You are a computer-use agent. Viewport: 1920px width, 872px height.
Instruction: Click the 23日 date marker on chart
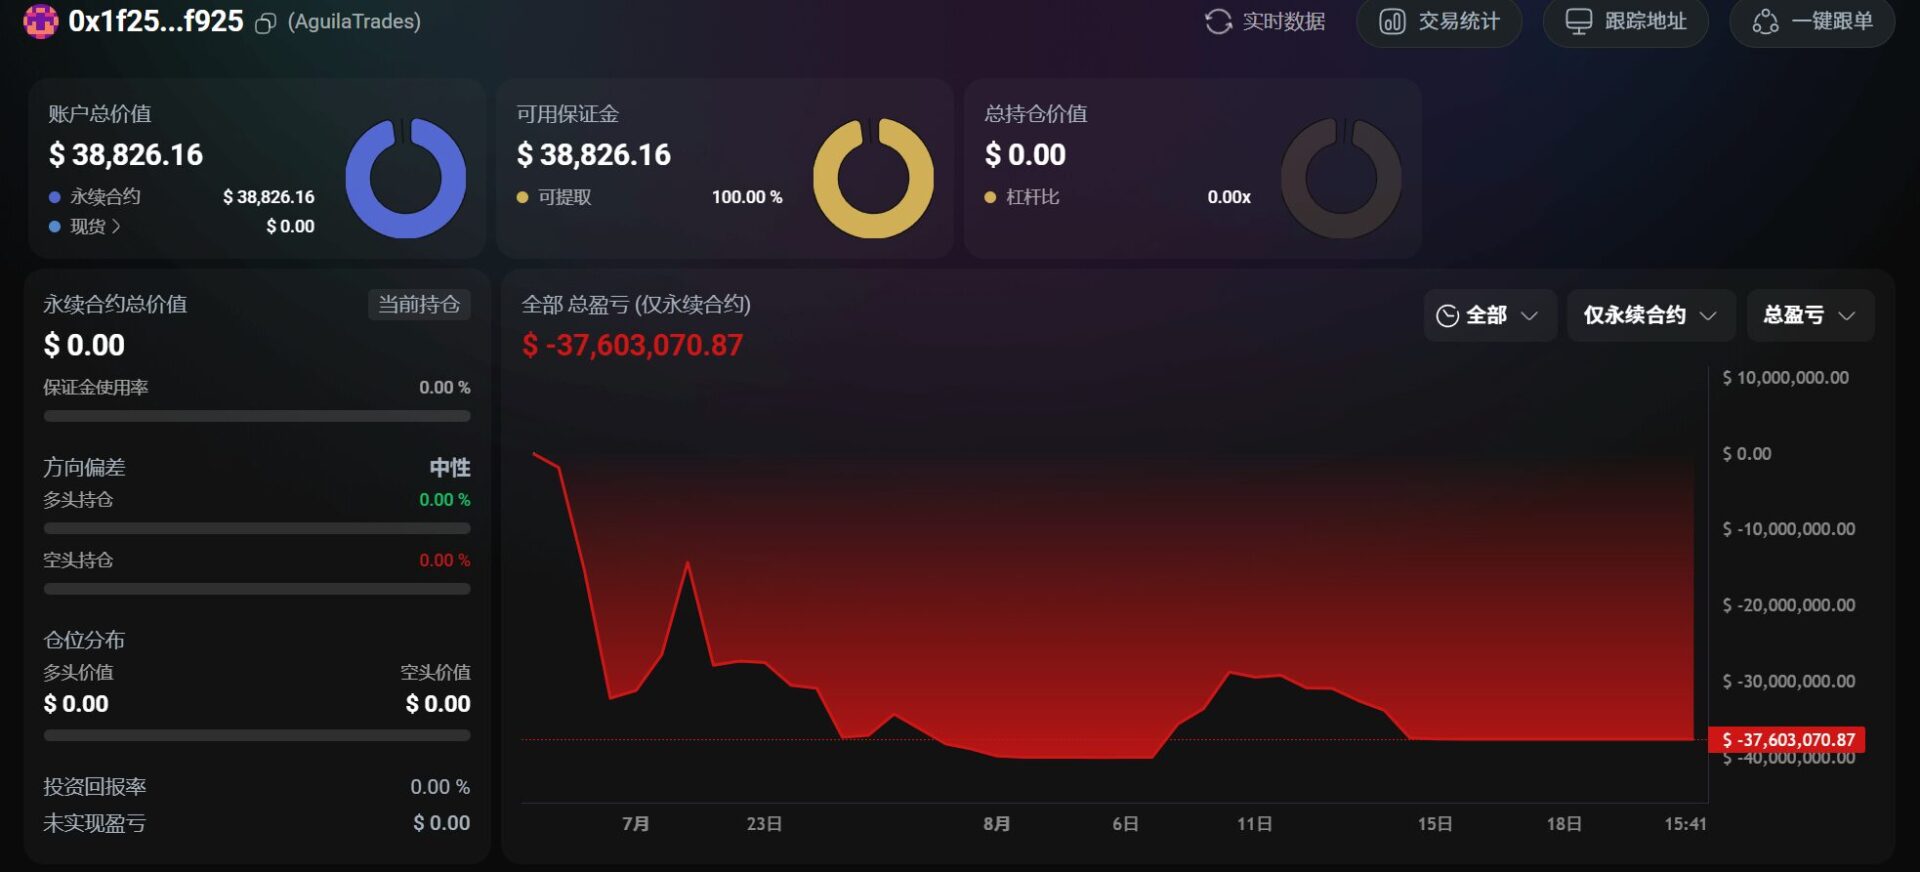pos(764,824)
